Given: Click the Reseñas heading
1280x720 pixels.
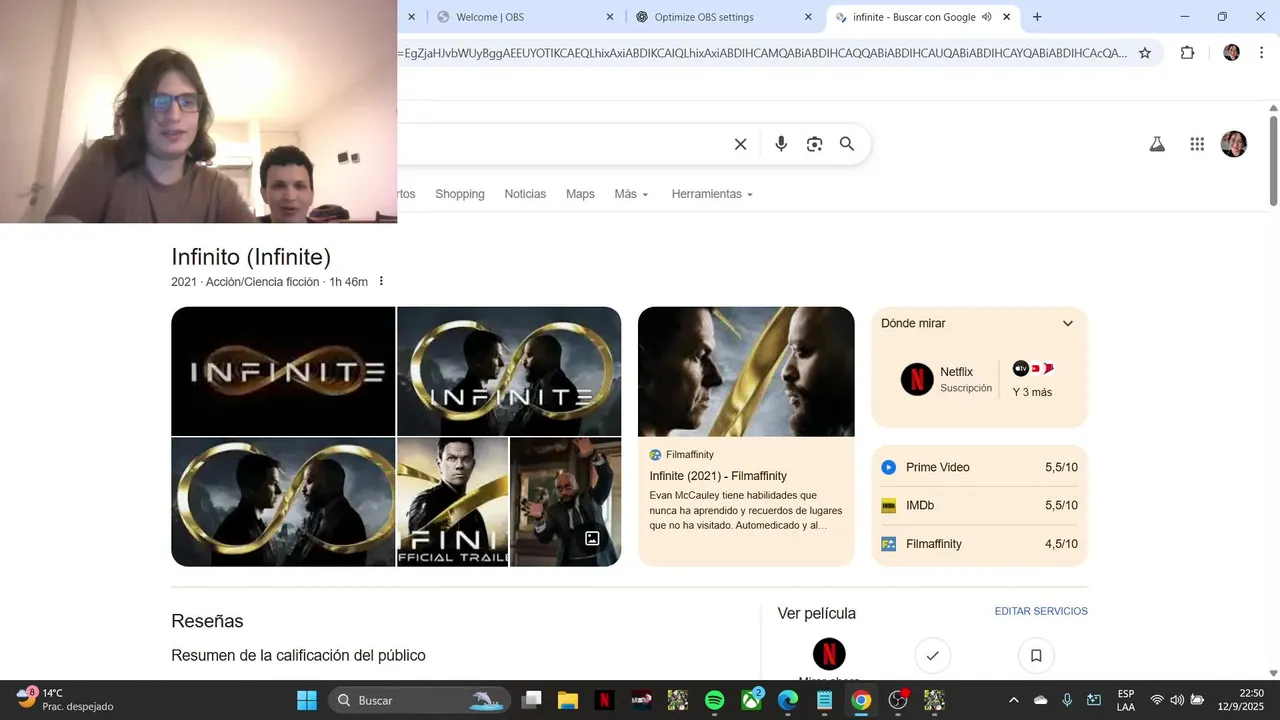Looking at the screenshot, I should (207, 621).
